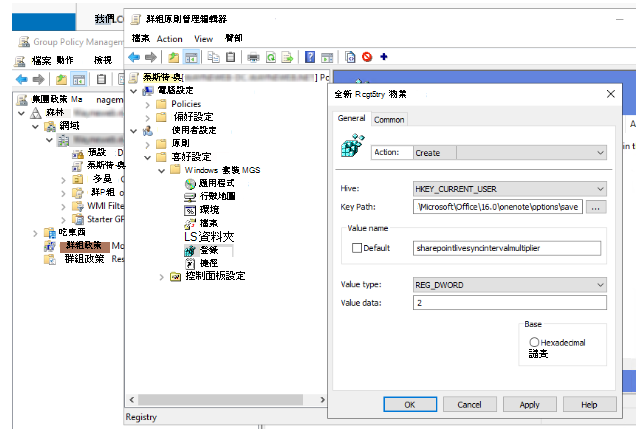Click the scroll right arrow of tree pane

tap(323, 399)
